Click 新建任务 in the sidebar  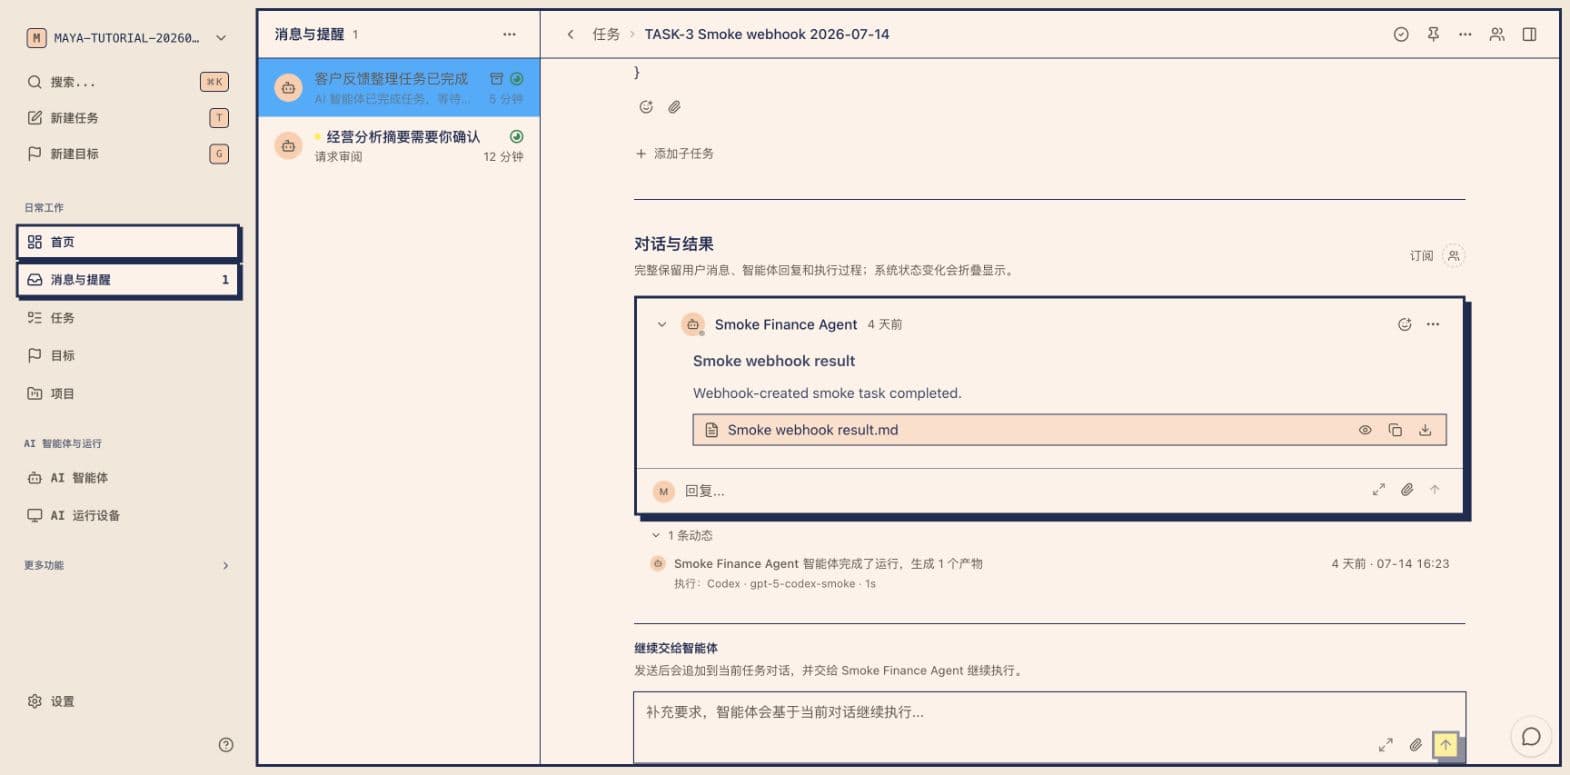click(128, 118)
